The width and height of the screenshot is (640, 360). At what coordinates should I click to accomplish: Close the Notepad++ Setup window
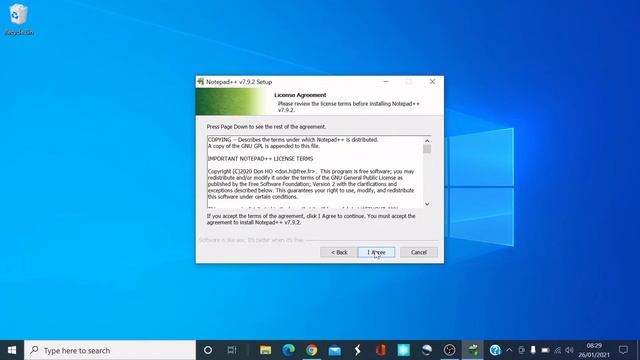432,82
